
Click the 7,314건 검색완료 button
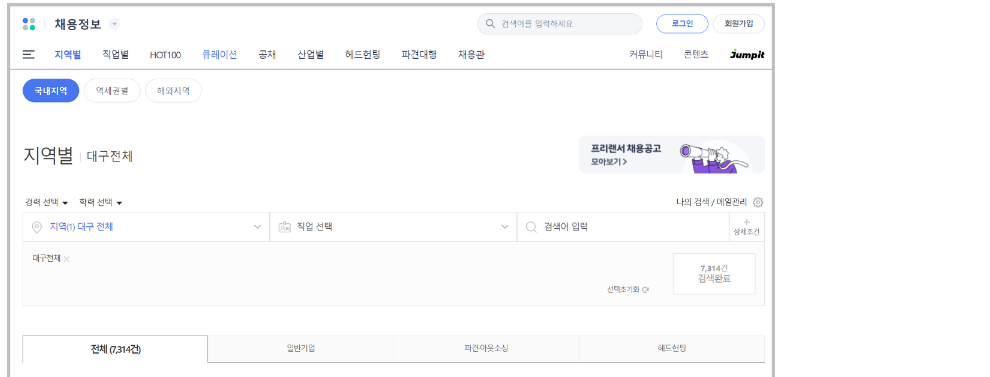714,273
